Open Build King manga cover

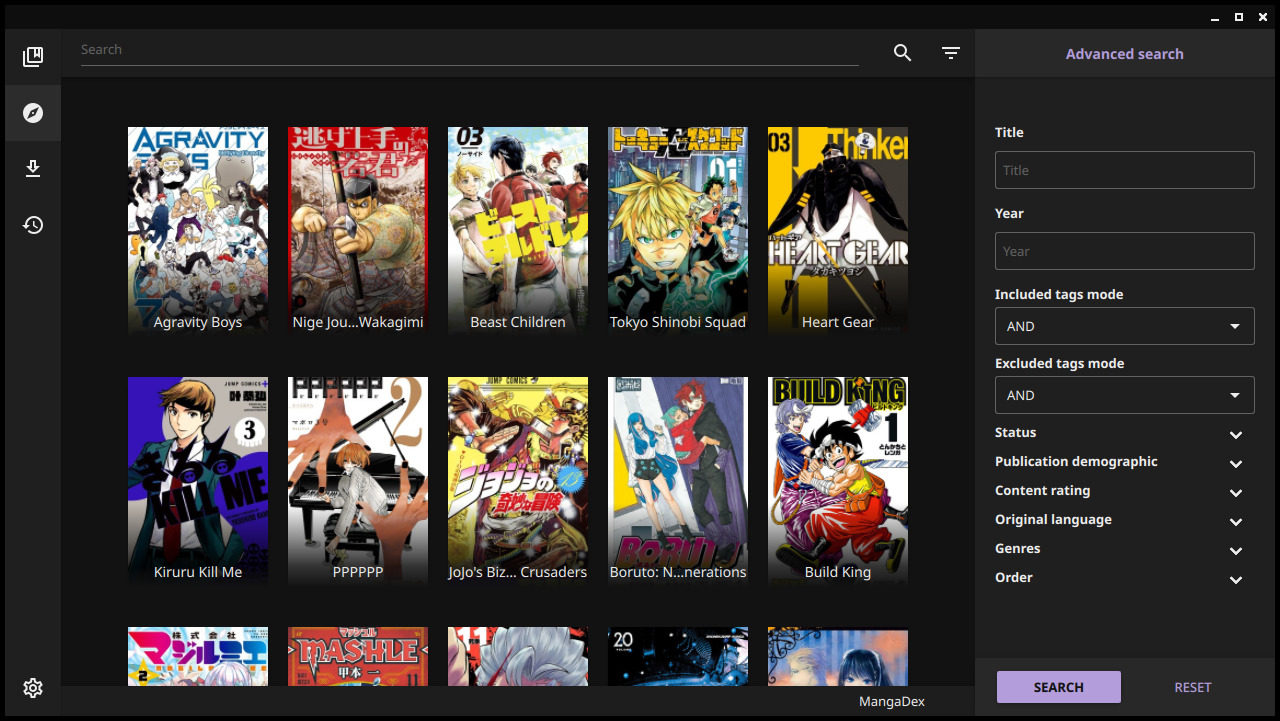(838, 480)
